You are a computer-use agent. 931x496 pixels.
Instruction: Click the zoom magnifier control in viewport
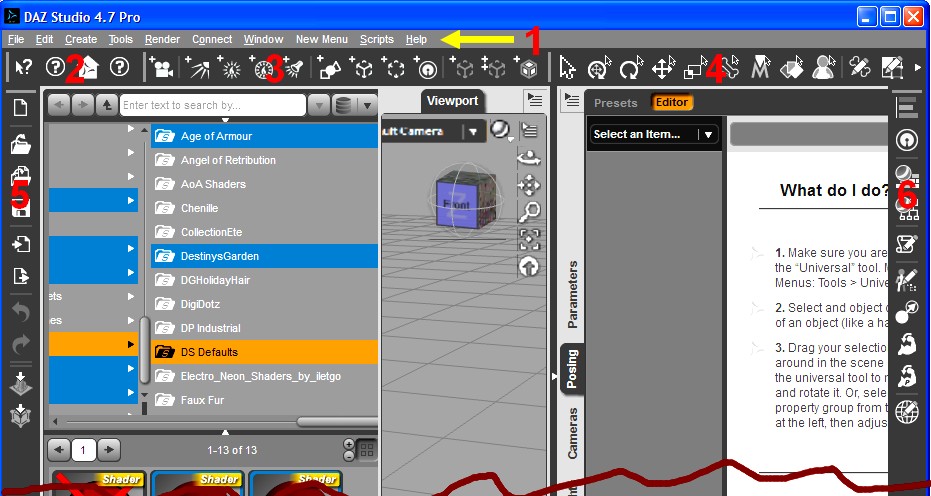pos(529,212)
